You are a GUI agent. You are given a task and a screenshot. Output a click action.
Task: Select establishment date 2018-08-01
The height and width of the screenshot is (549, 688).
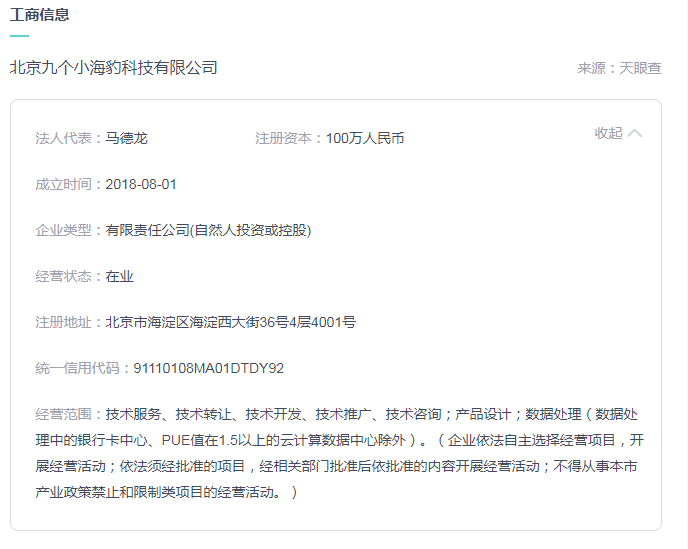coord(141,184)
